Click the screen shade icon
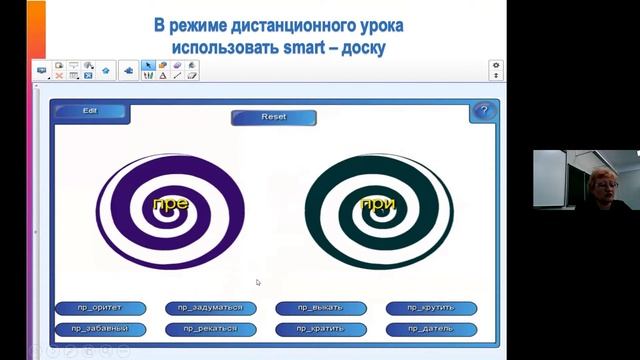Viewport: 640px width, 360px height. (x=74, y=65)
